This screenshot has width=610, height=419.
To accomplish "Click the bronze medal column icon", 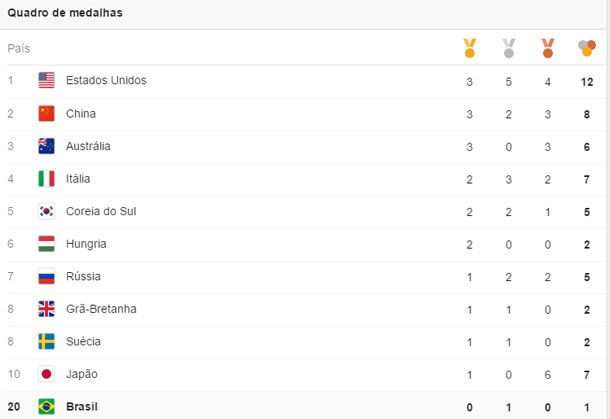I will pos(548,47).
